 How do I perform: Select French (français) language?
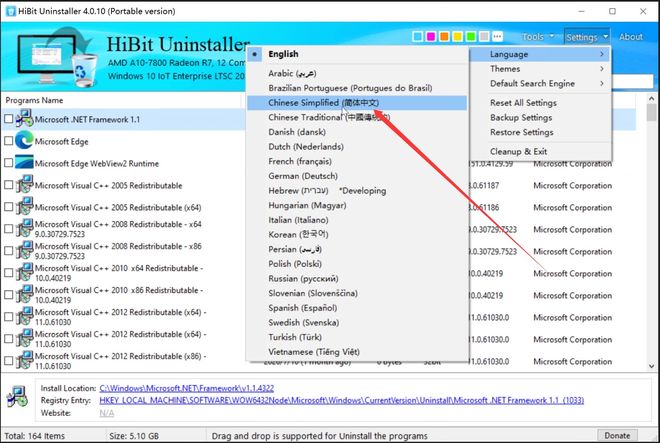tap(357, 161)
